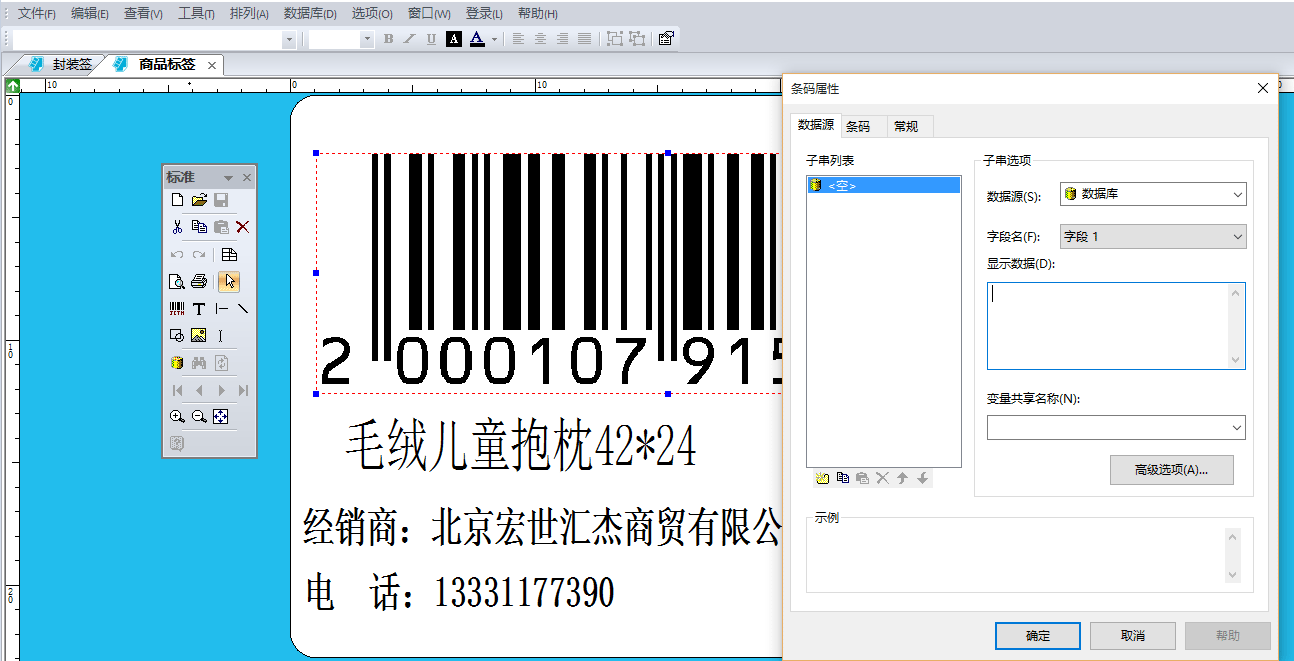Open the font name dropdown
1294x661 pixels.
(x=289, y=40)
